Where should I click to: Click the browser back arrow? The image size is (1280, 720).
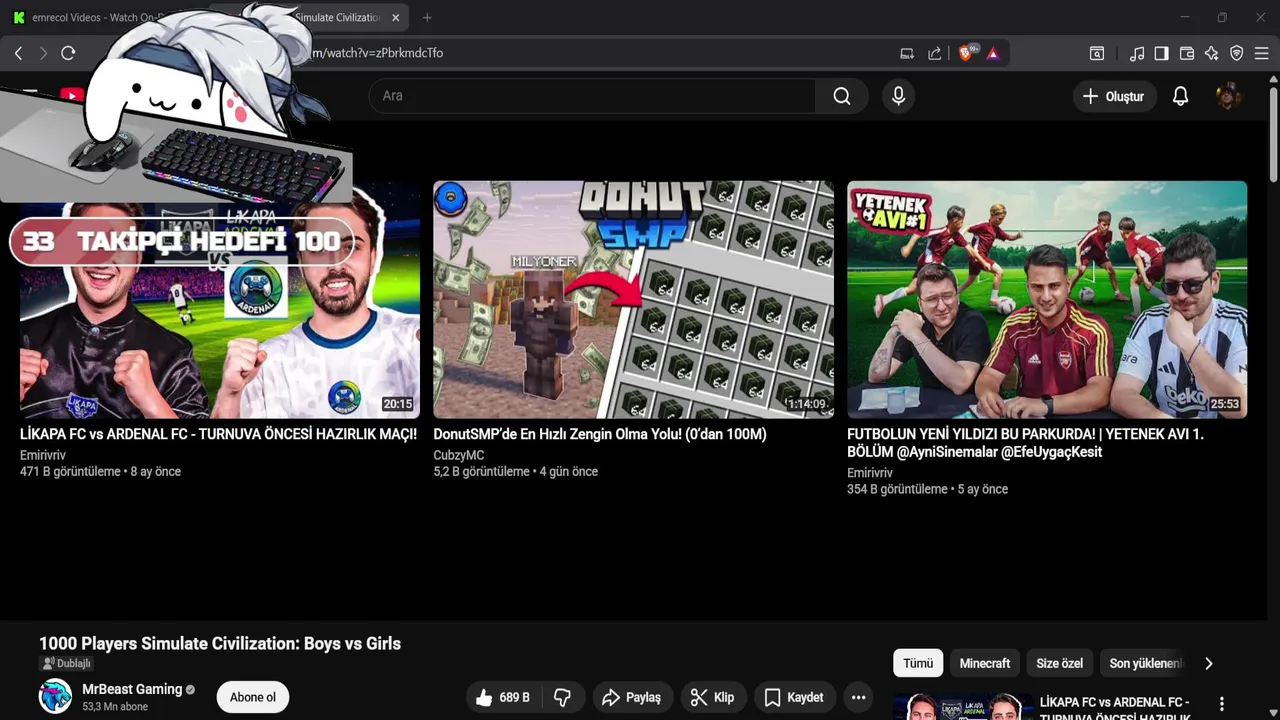coord(18,53)
